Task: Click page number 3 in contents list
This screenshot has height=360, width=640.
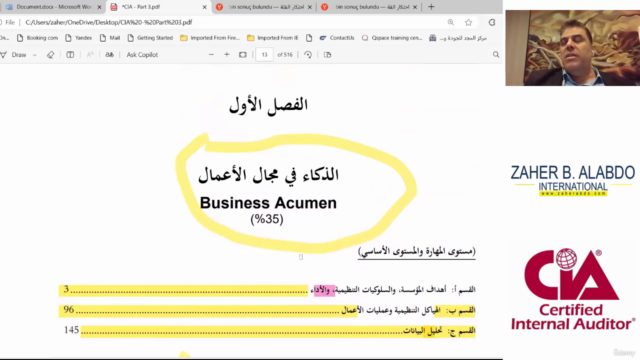Action: pos(66,289)
